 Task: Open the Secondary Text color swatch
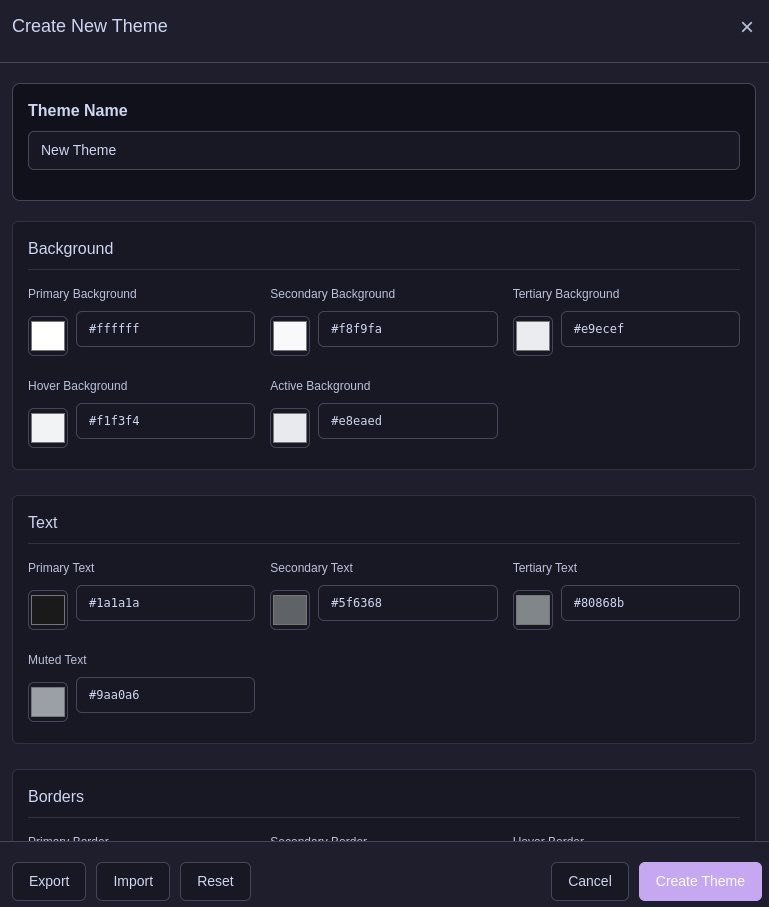(290, 610)
